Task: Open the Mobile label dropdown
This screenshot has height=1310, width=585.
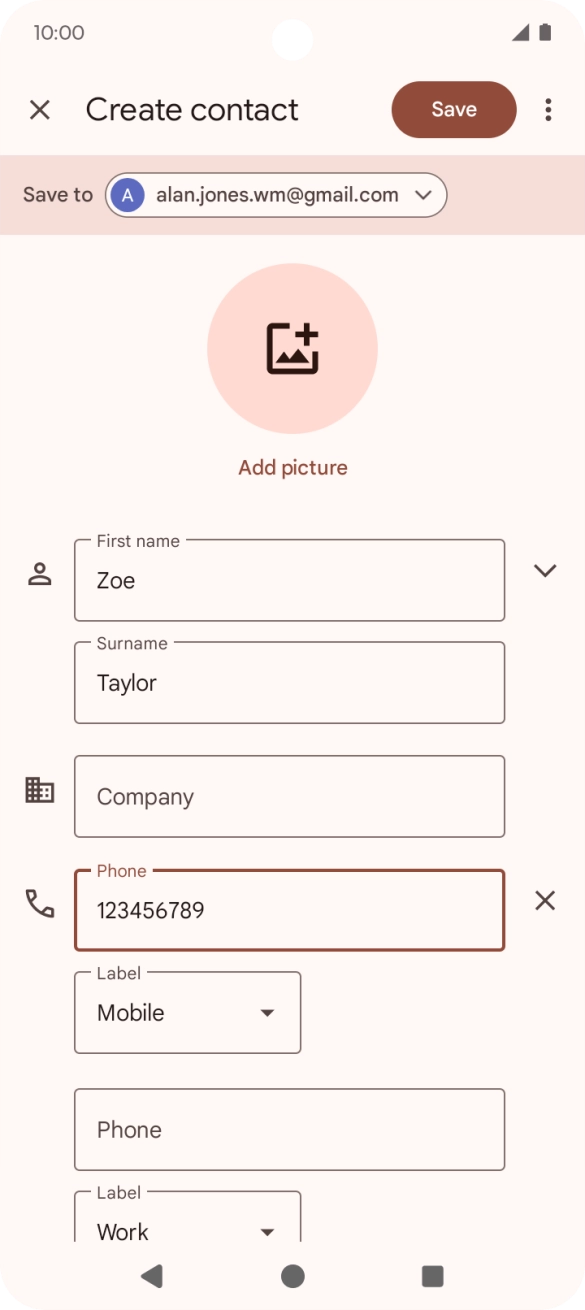Action: [188, 1013]
